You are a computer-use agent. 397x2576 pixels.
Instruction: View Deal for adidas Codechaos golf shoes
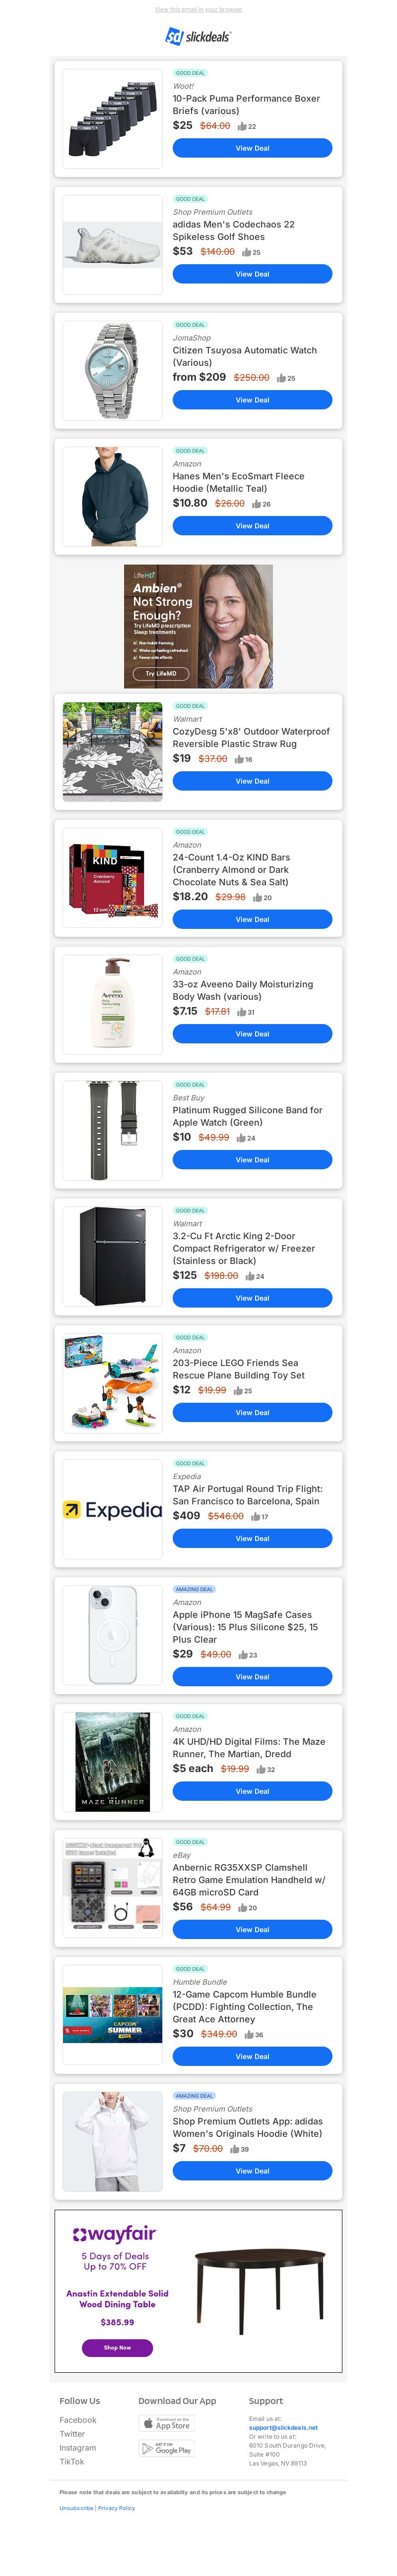coord(252,274)
